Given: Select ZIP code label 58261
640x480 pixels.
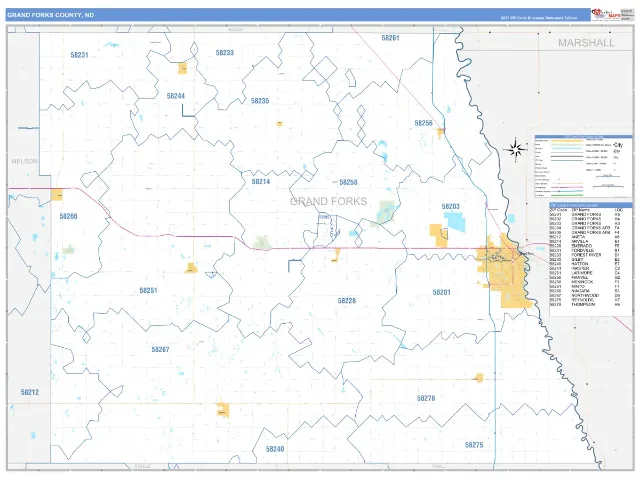Looking at the screenshot, I should coord(390,38).
